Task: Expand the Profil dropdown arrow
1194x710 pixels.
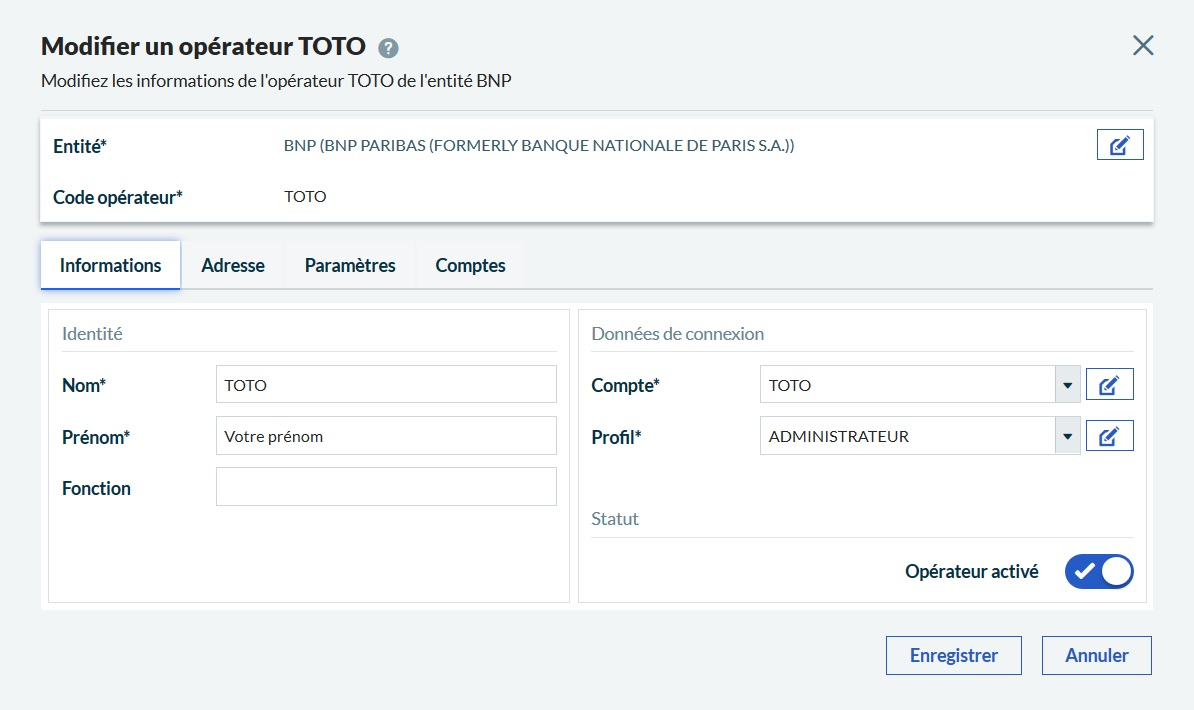Action: [1067, 436]
